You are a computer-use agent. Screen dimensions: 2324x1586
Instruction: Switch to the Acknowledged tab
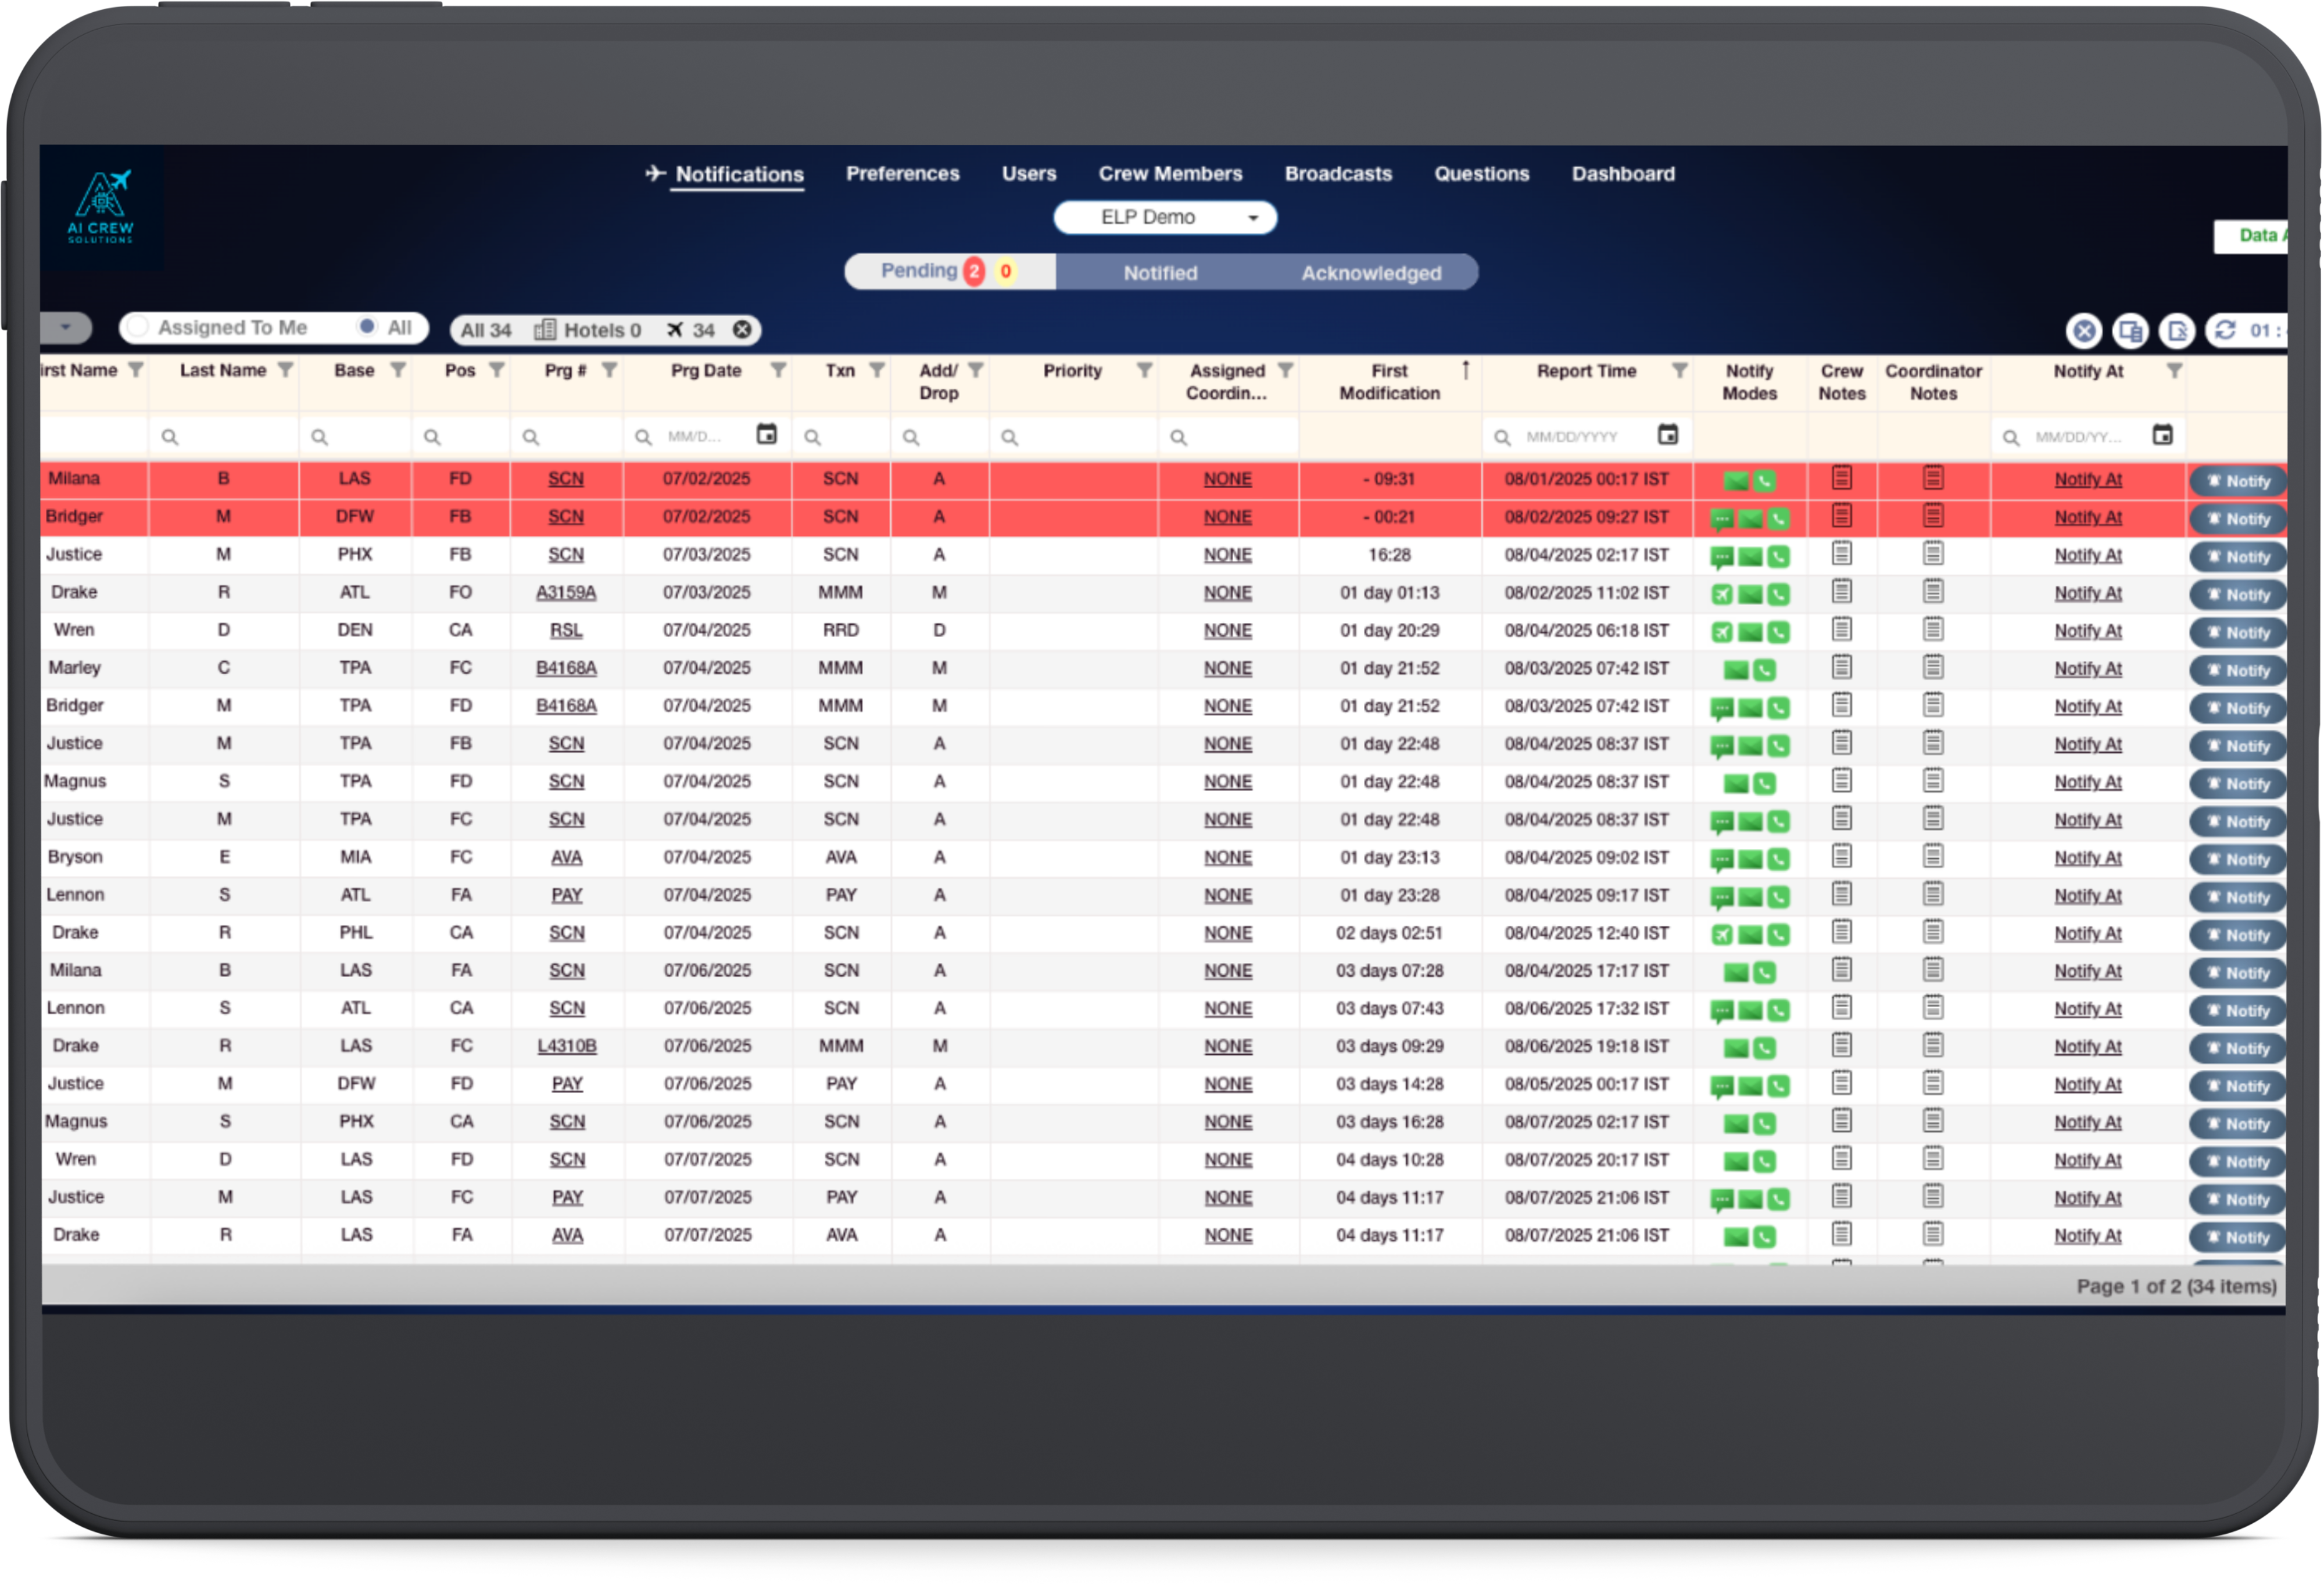(1370, 272)
